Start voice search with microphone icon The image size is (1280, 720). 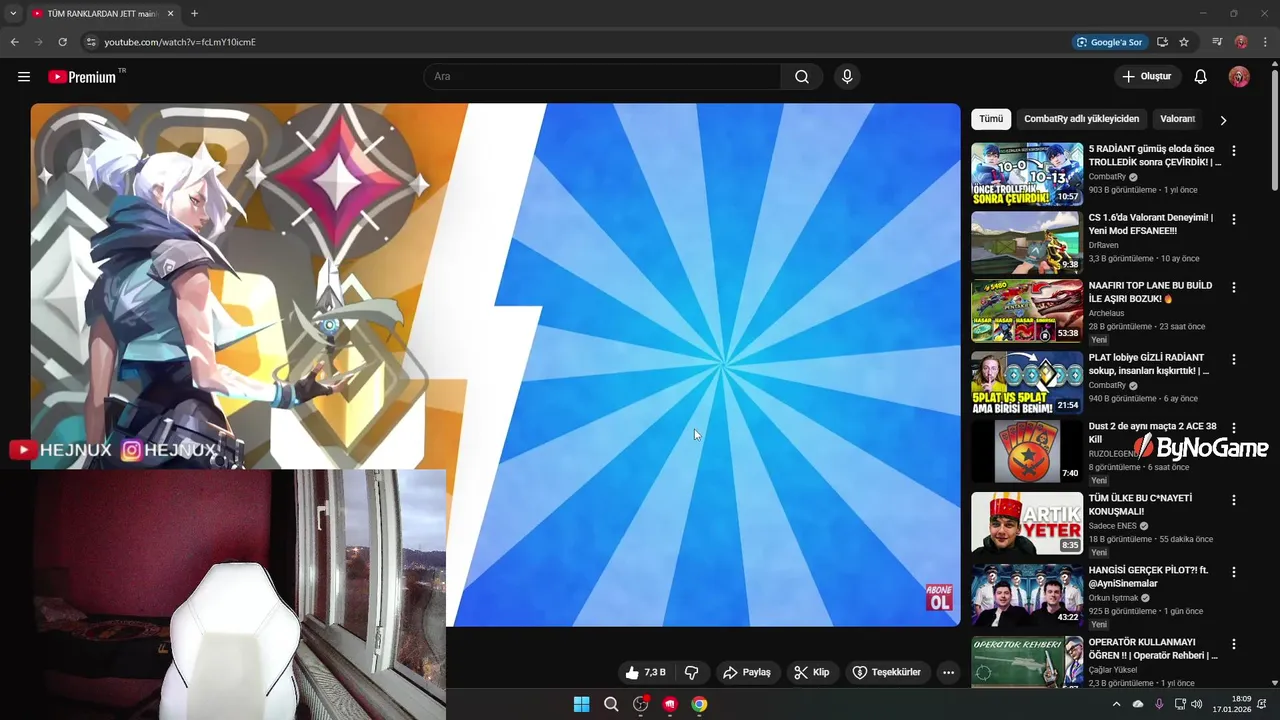click(x=847, y=77)
